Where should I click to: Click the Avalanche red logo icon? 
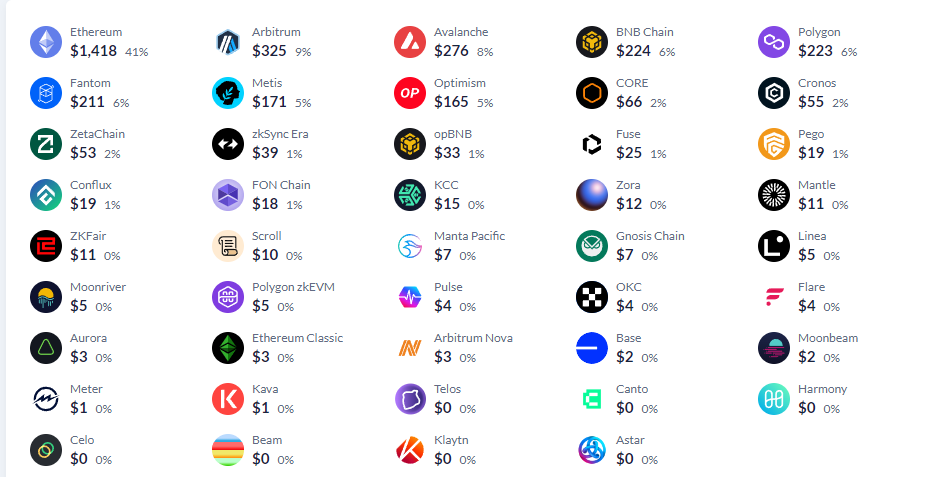[x=410, y=42]
